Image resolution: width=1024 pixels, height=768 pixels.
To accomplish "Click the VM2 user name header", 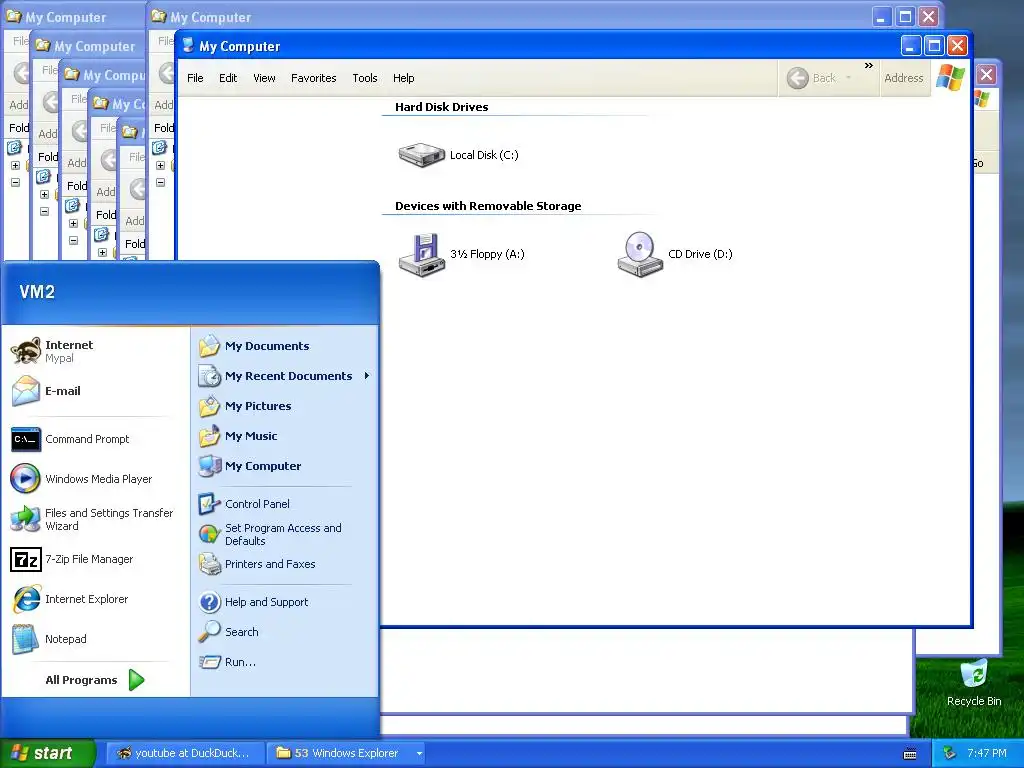I will click(x=37, y=292).
